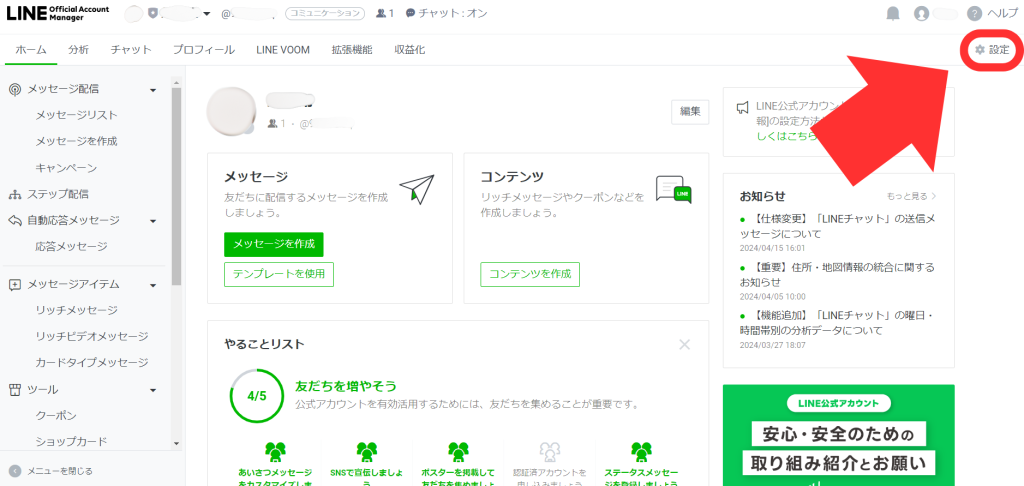
Task: Click the SNSで宣伝しましょう task icon
Action: pos(367,451)
